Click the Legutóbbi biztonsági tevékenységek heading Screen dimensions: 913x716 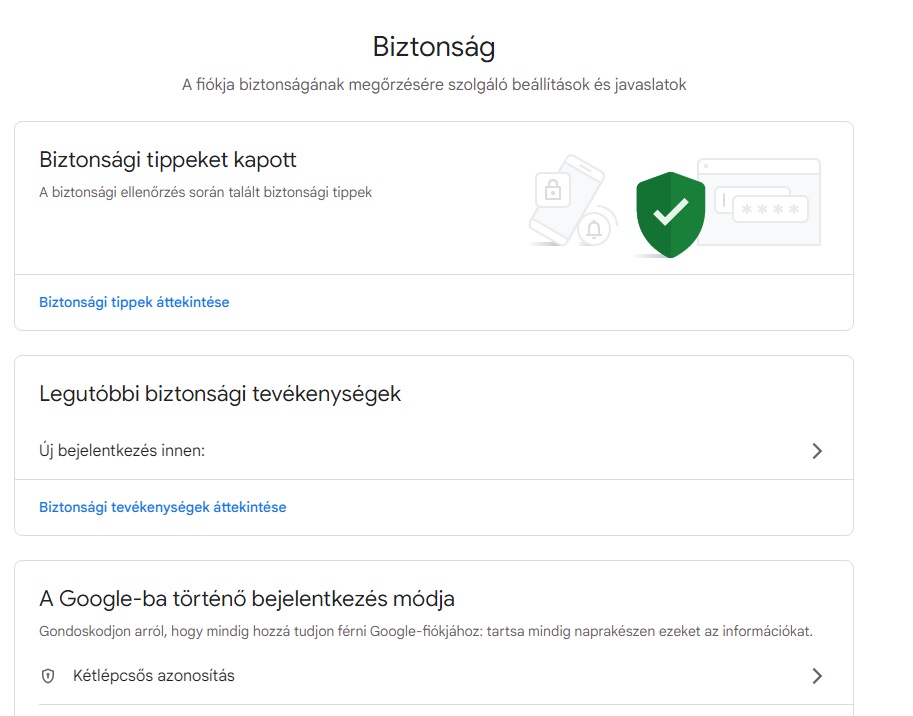pyautogui.click(x=220, y=394)
